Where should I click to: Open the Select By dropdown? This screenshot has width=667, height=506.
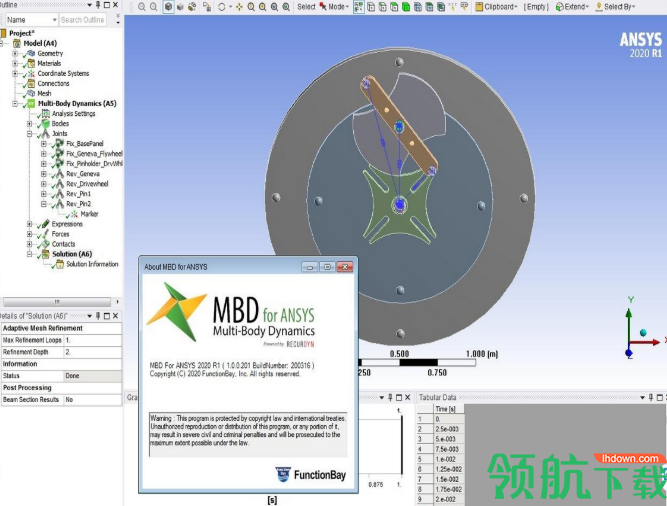pyautogui.click(x=615, y=7)
